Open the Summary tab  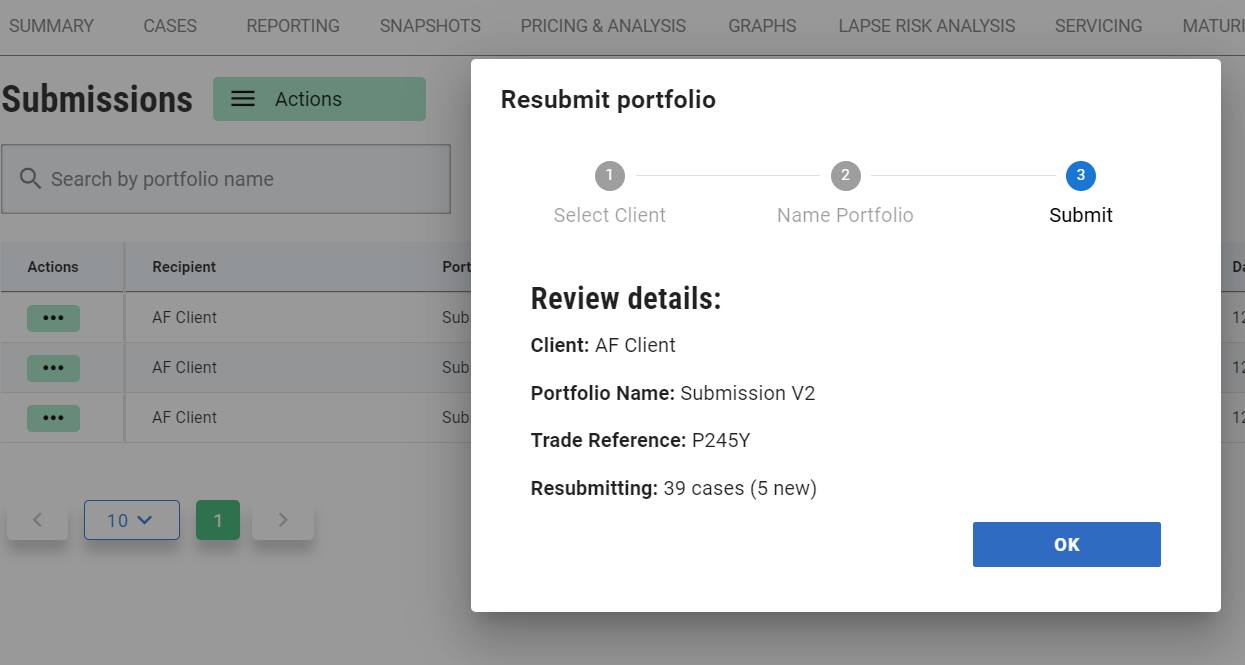click(x=51, y=26)
